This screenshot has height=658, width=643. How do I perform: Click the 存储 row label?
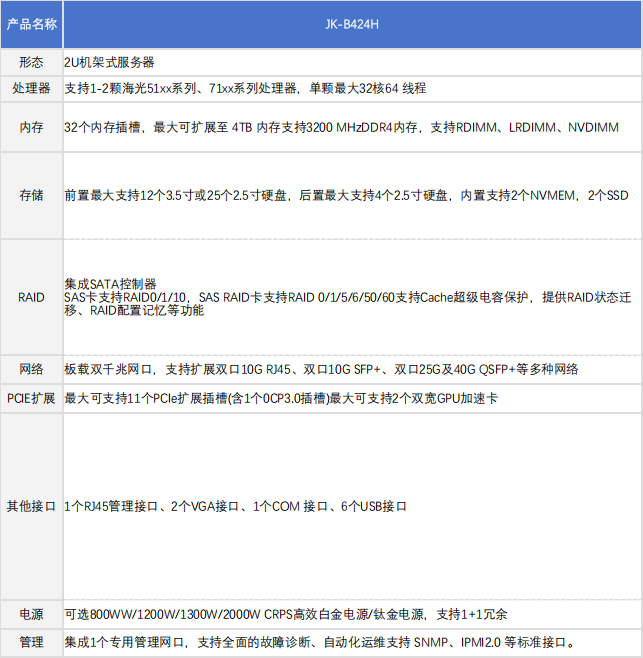(31, 196)
